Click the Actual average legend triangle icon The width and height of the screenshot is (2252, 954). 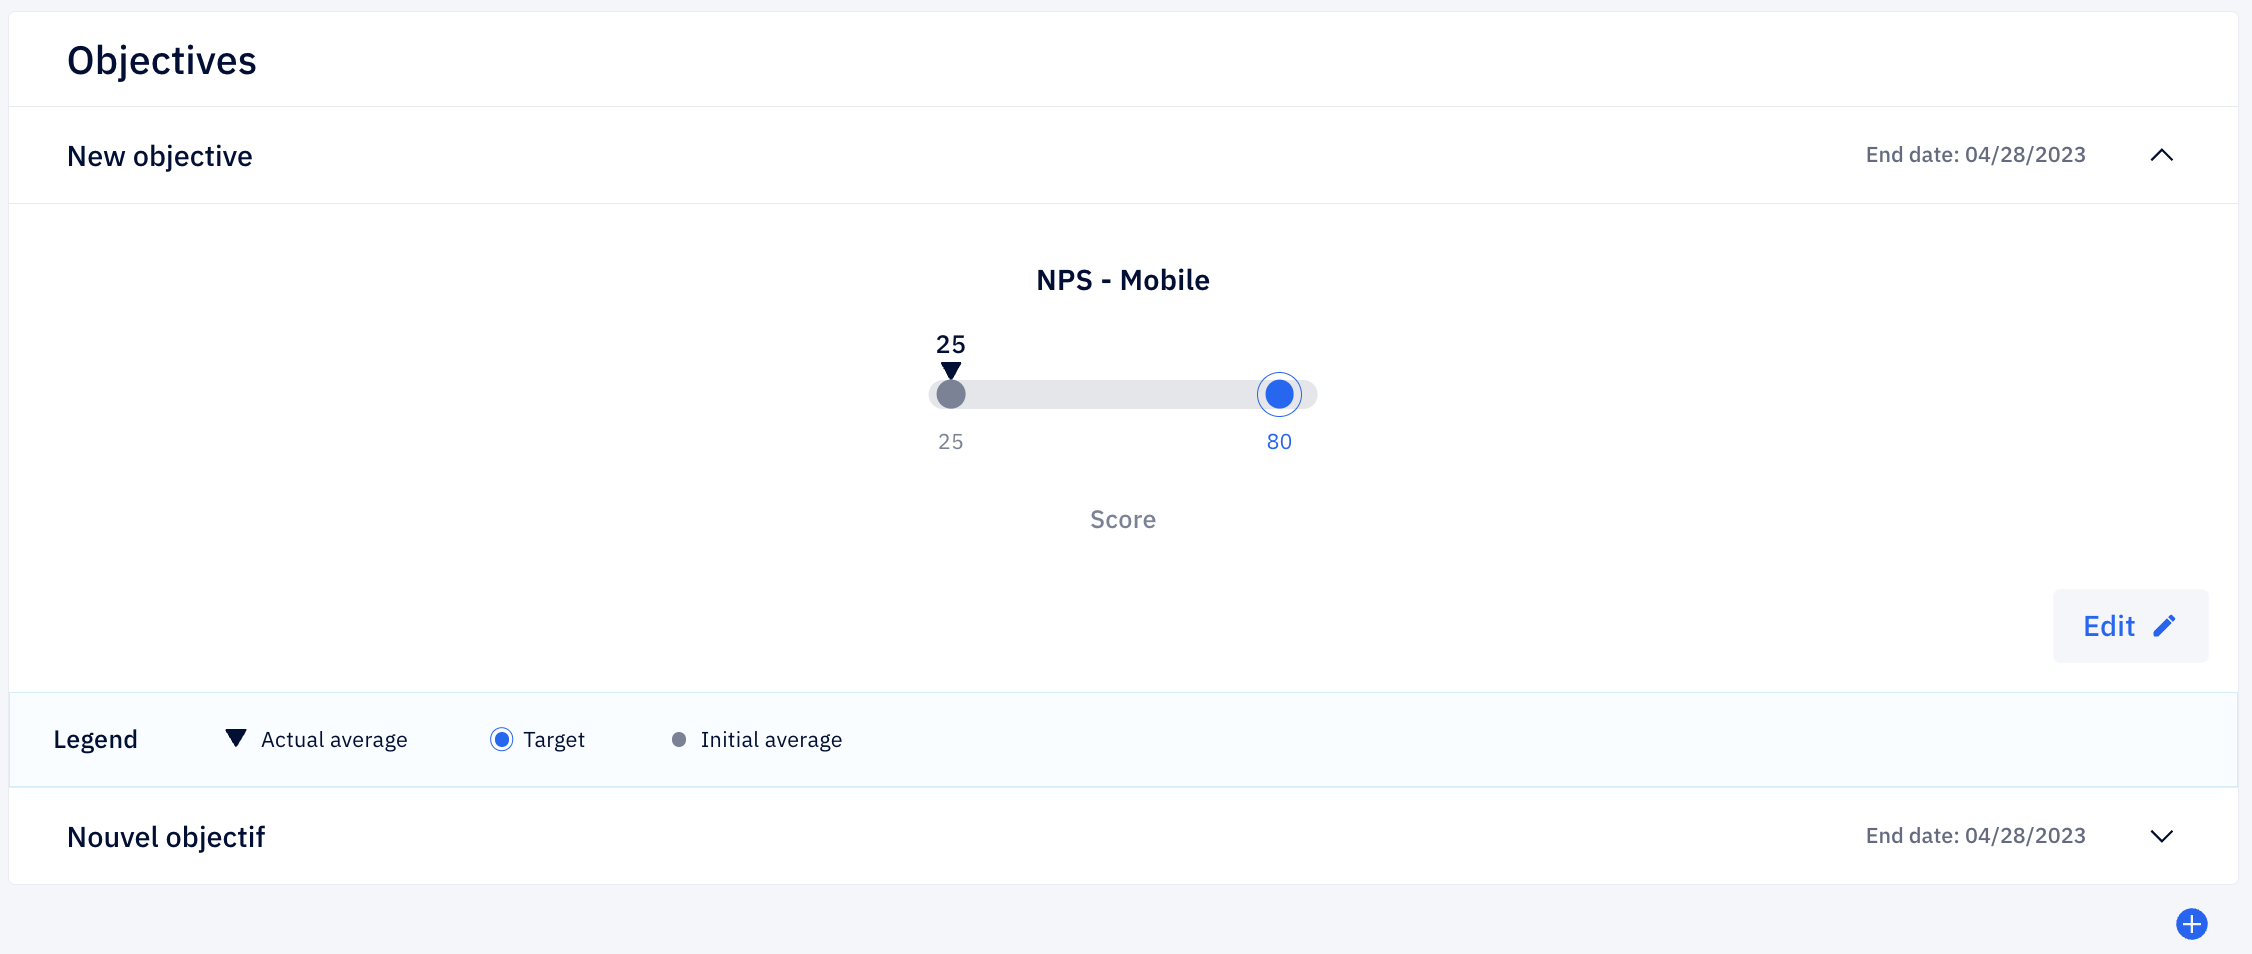tap(236, 738)
